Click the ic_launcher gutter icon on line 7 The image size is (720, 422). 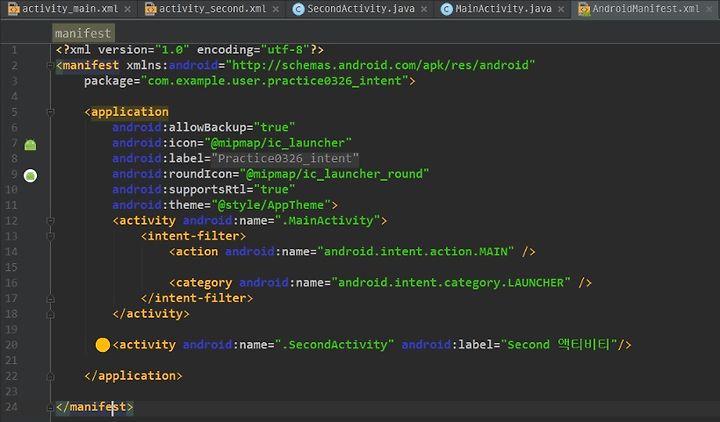click(30, 145)
